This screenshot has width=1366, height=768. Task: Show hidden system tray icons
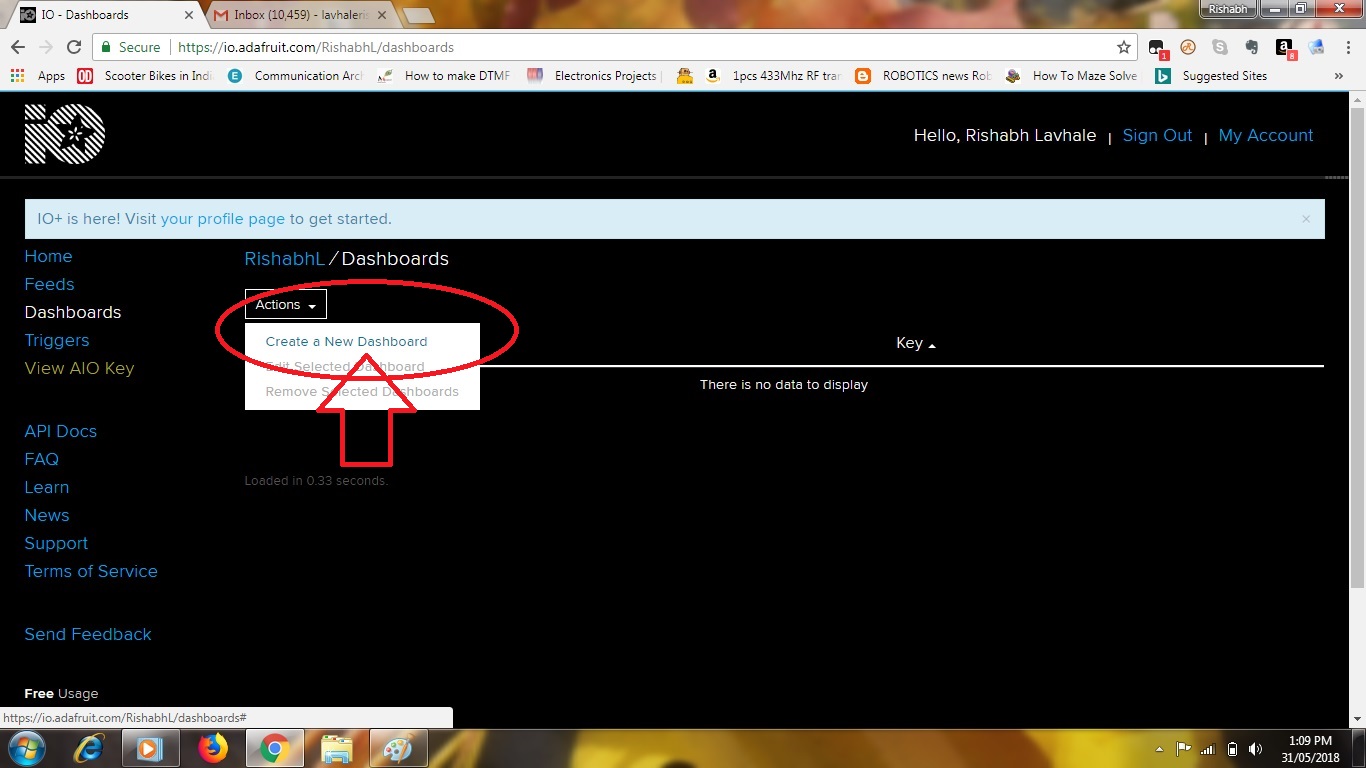(1159, 749)
